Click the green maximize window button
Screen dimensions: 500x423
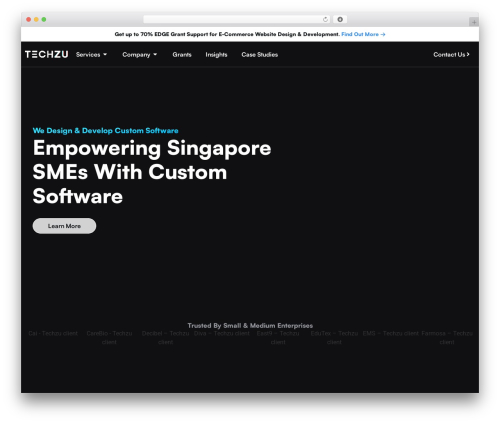(44, 19)
